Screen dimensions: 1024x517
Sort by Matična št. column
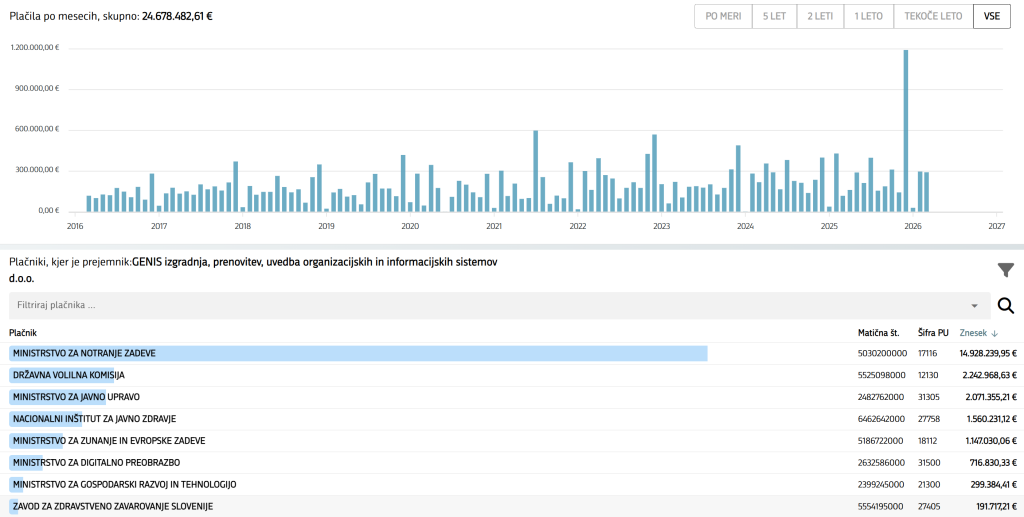tap(879, 332)
